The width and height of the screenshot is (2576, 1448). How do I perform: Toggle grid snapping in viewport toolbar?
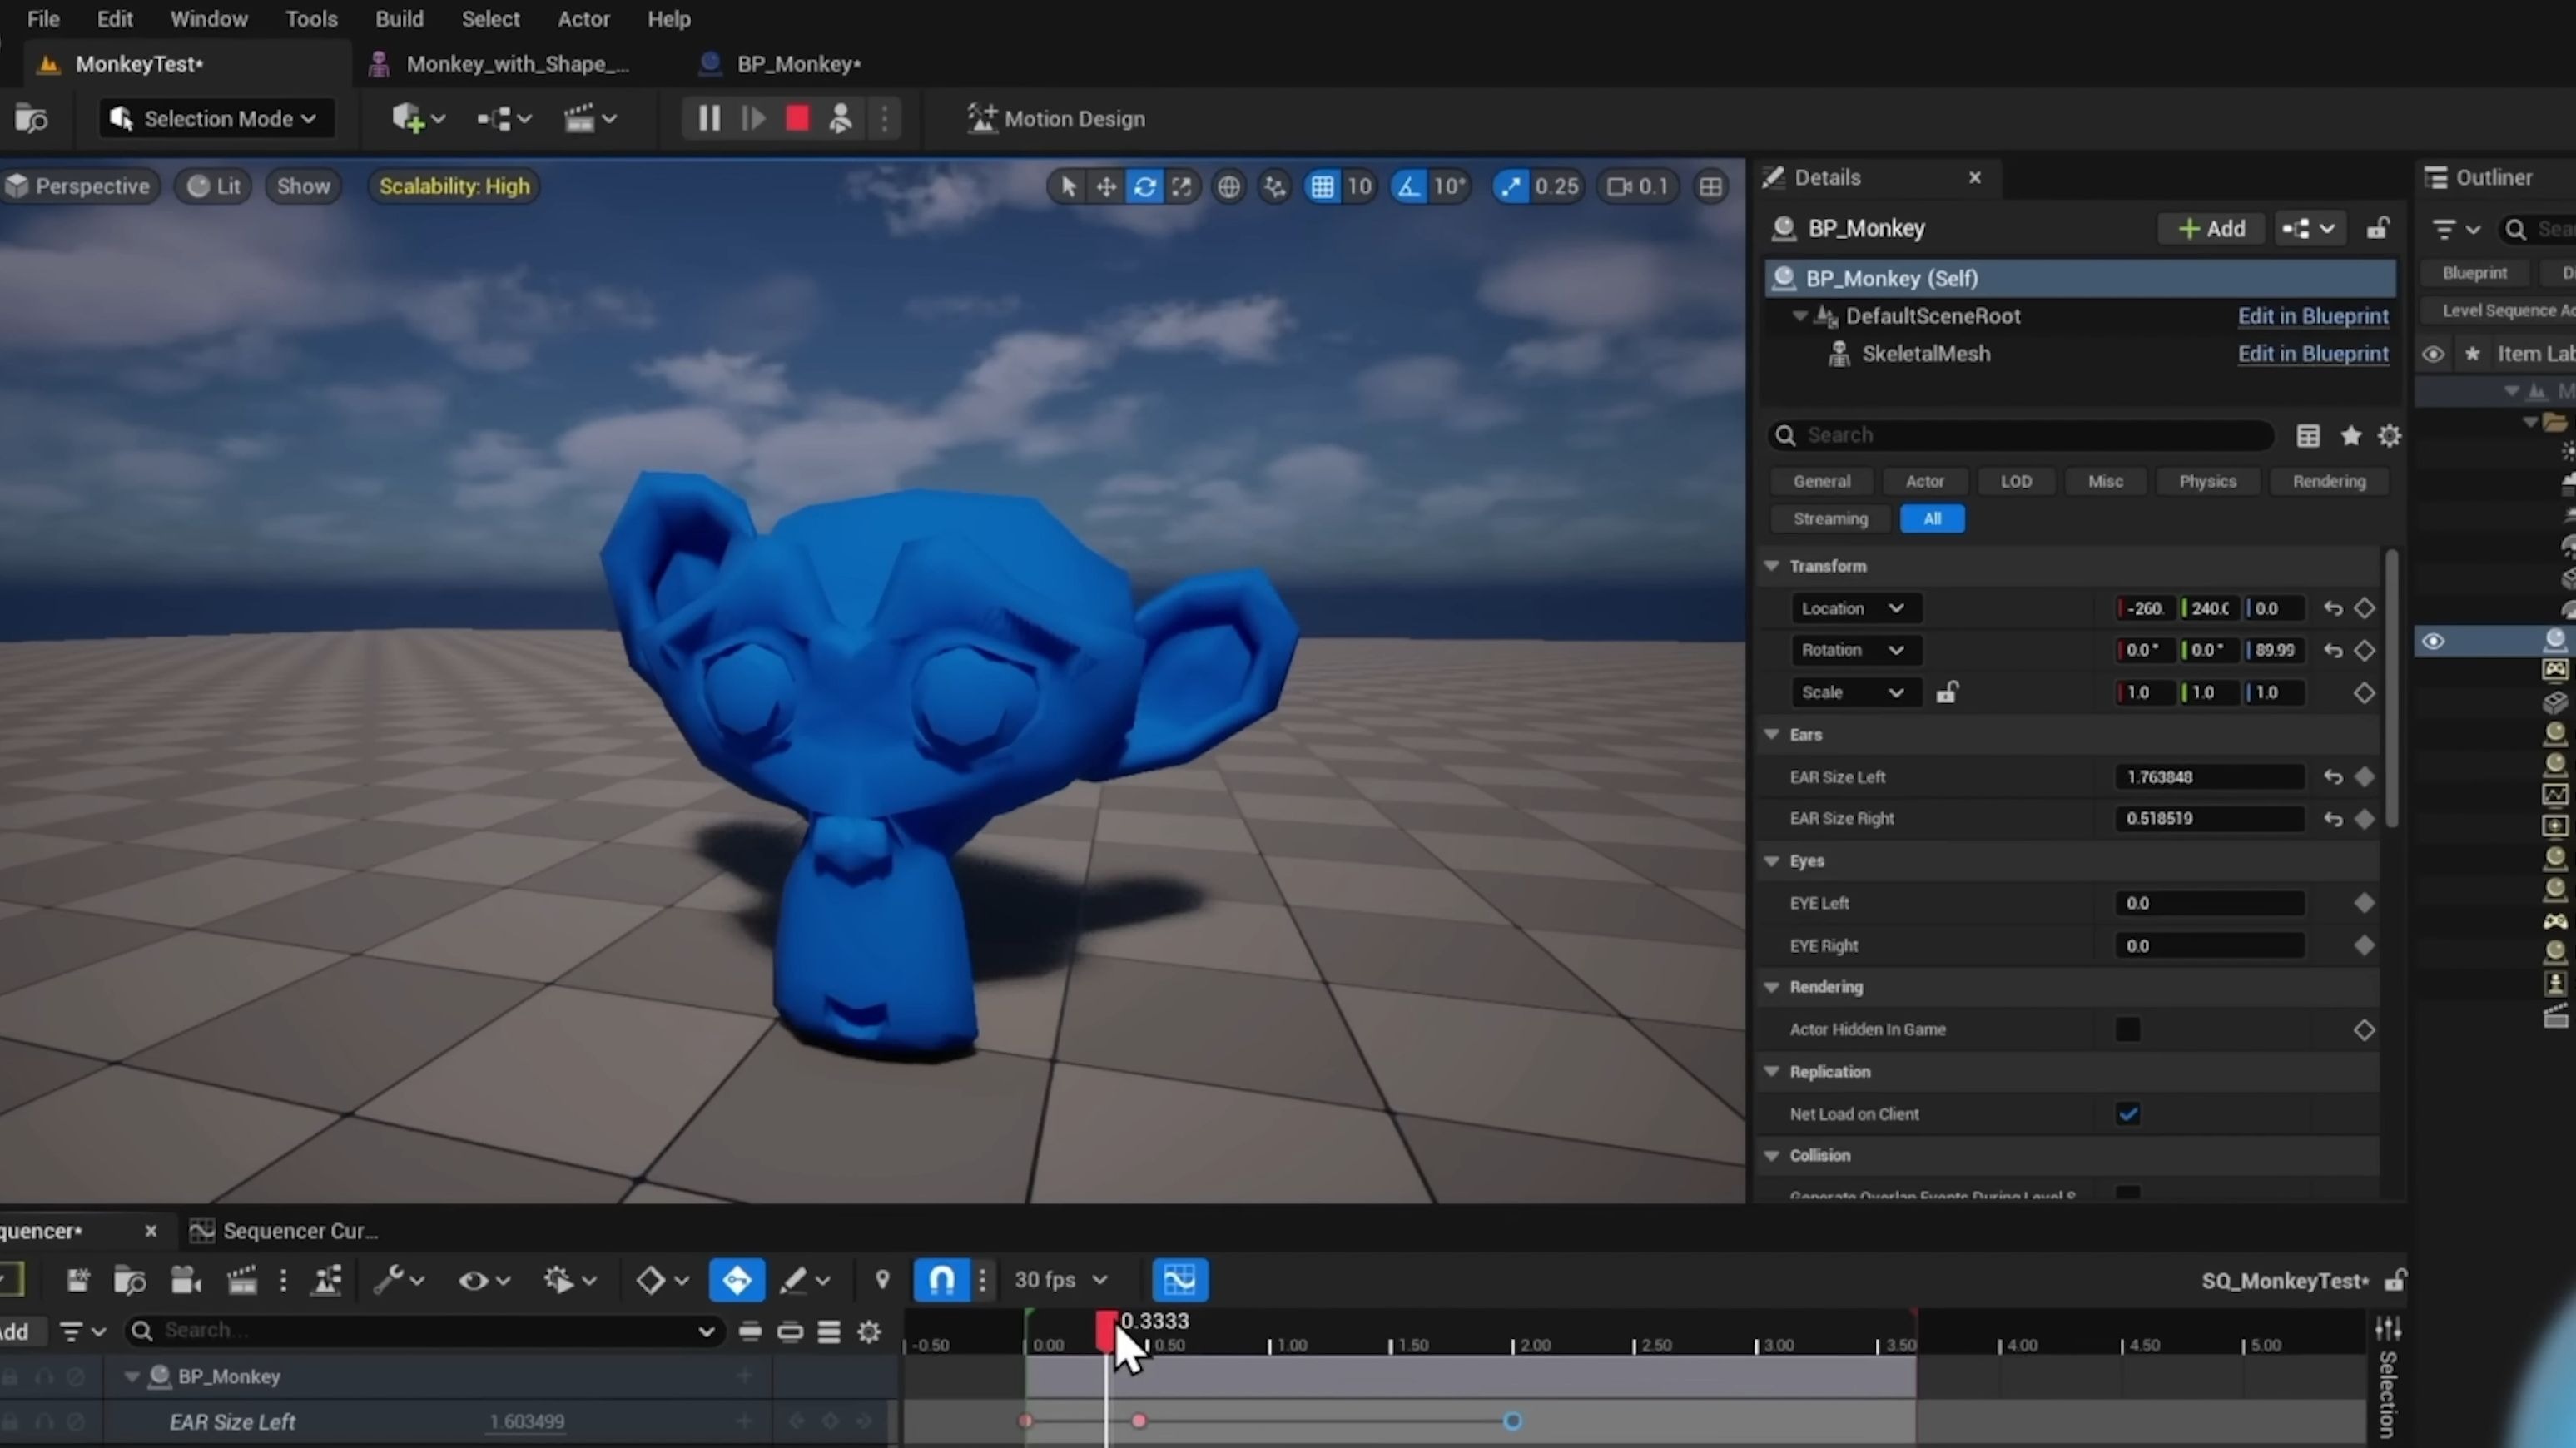1322,186
